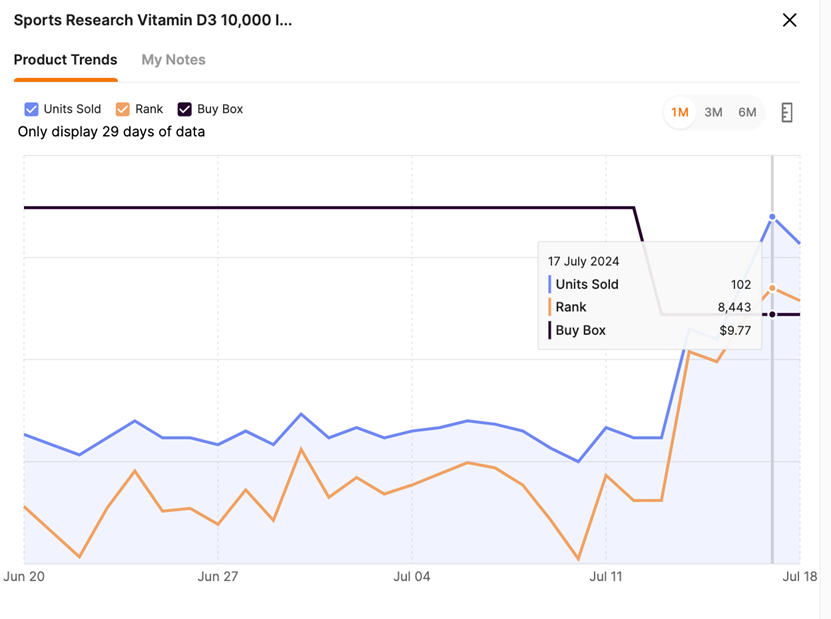Close the product trends panel
The image size is (831, 619).
[789, 20]
